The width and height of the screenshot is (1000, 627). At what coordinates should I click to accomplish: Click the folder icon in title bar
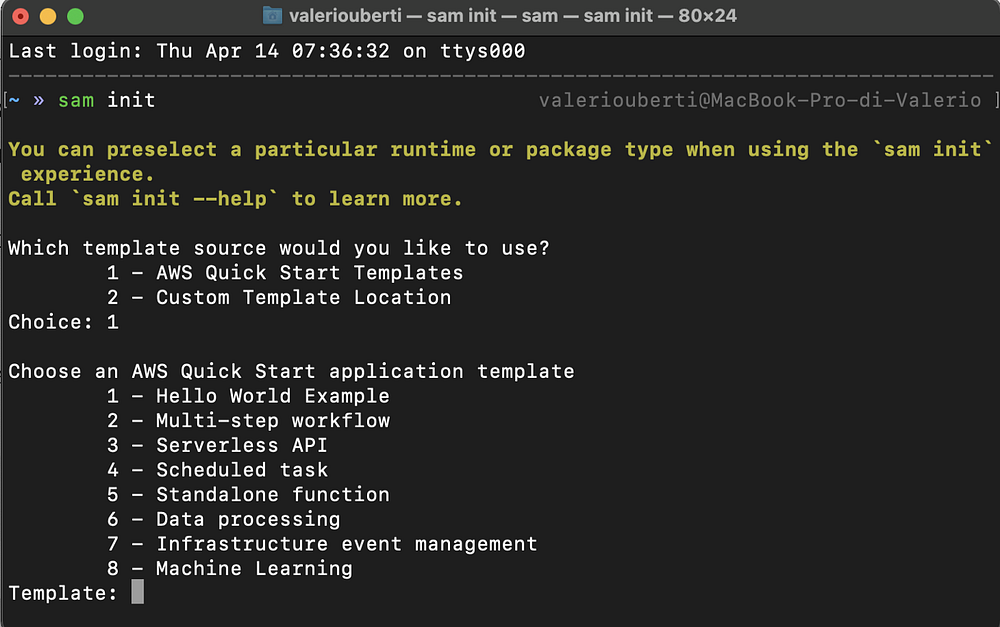tap(271, 16)
